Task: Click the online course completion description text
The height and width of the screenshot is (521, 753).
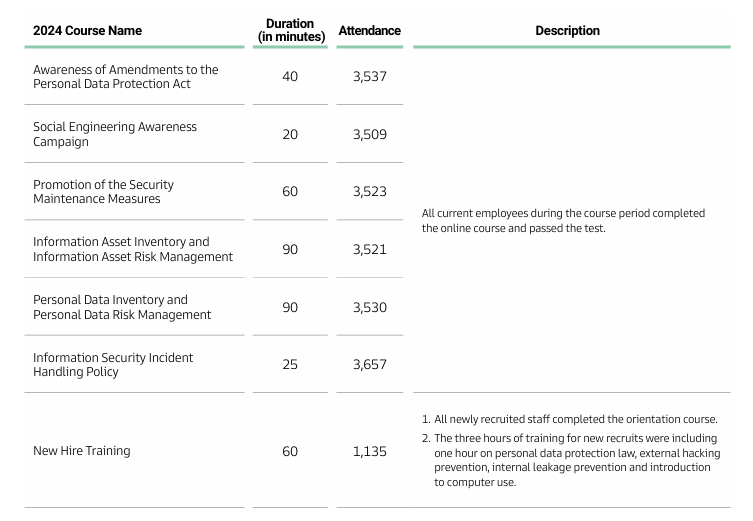Action: point(563,221)
